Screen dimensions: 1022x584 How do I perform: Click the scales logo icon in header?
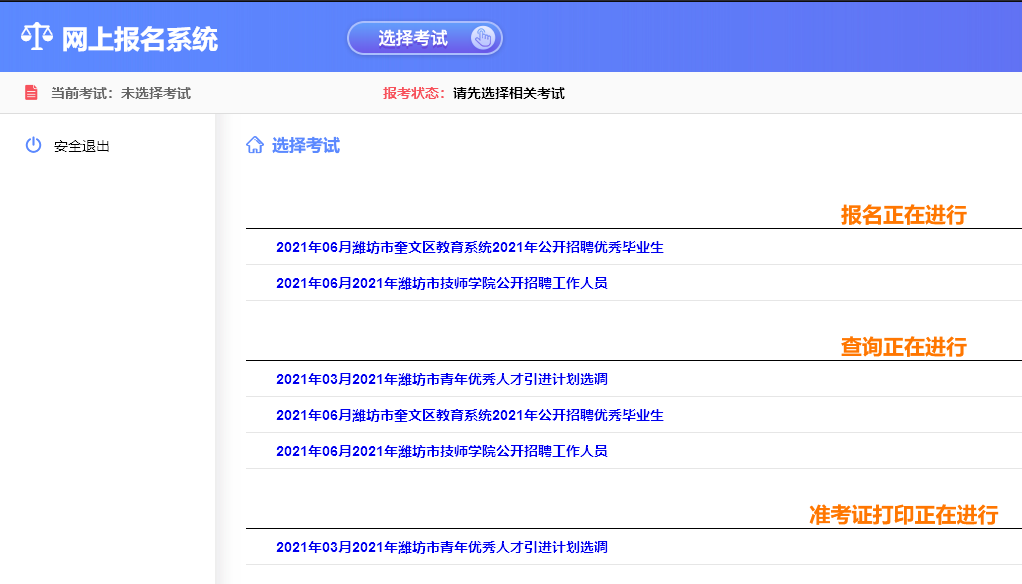point(36,38)
